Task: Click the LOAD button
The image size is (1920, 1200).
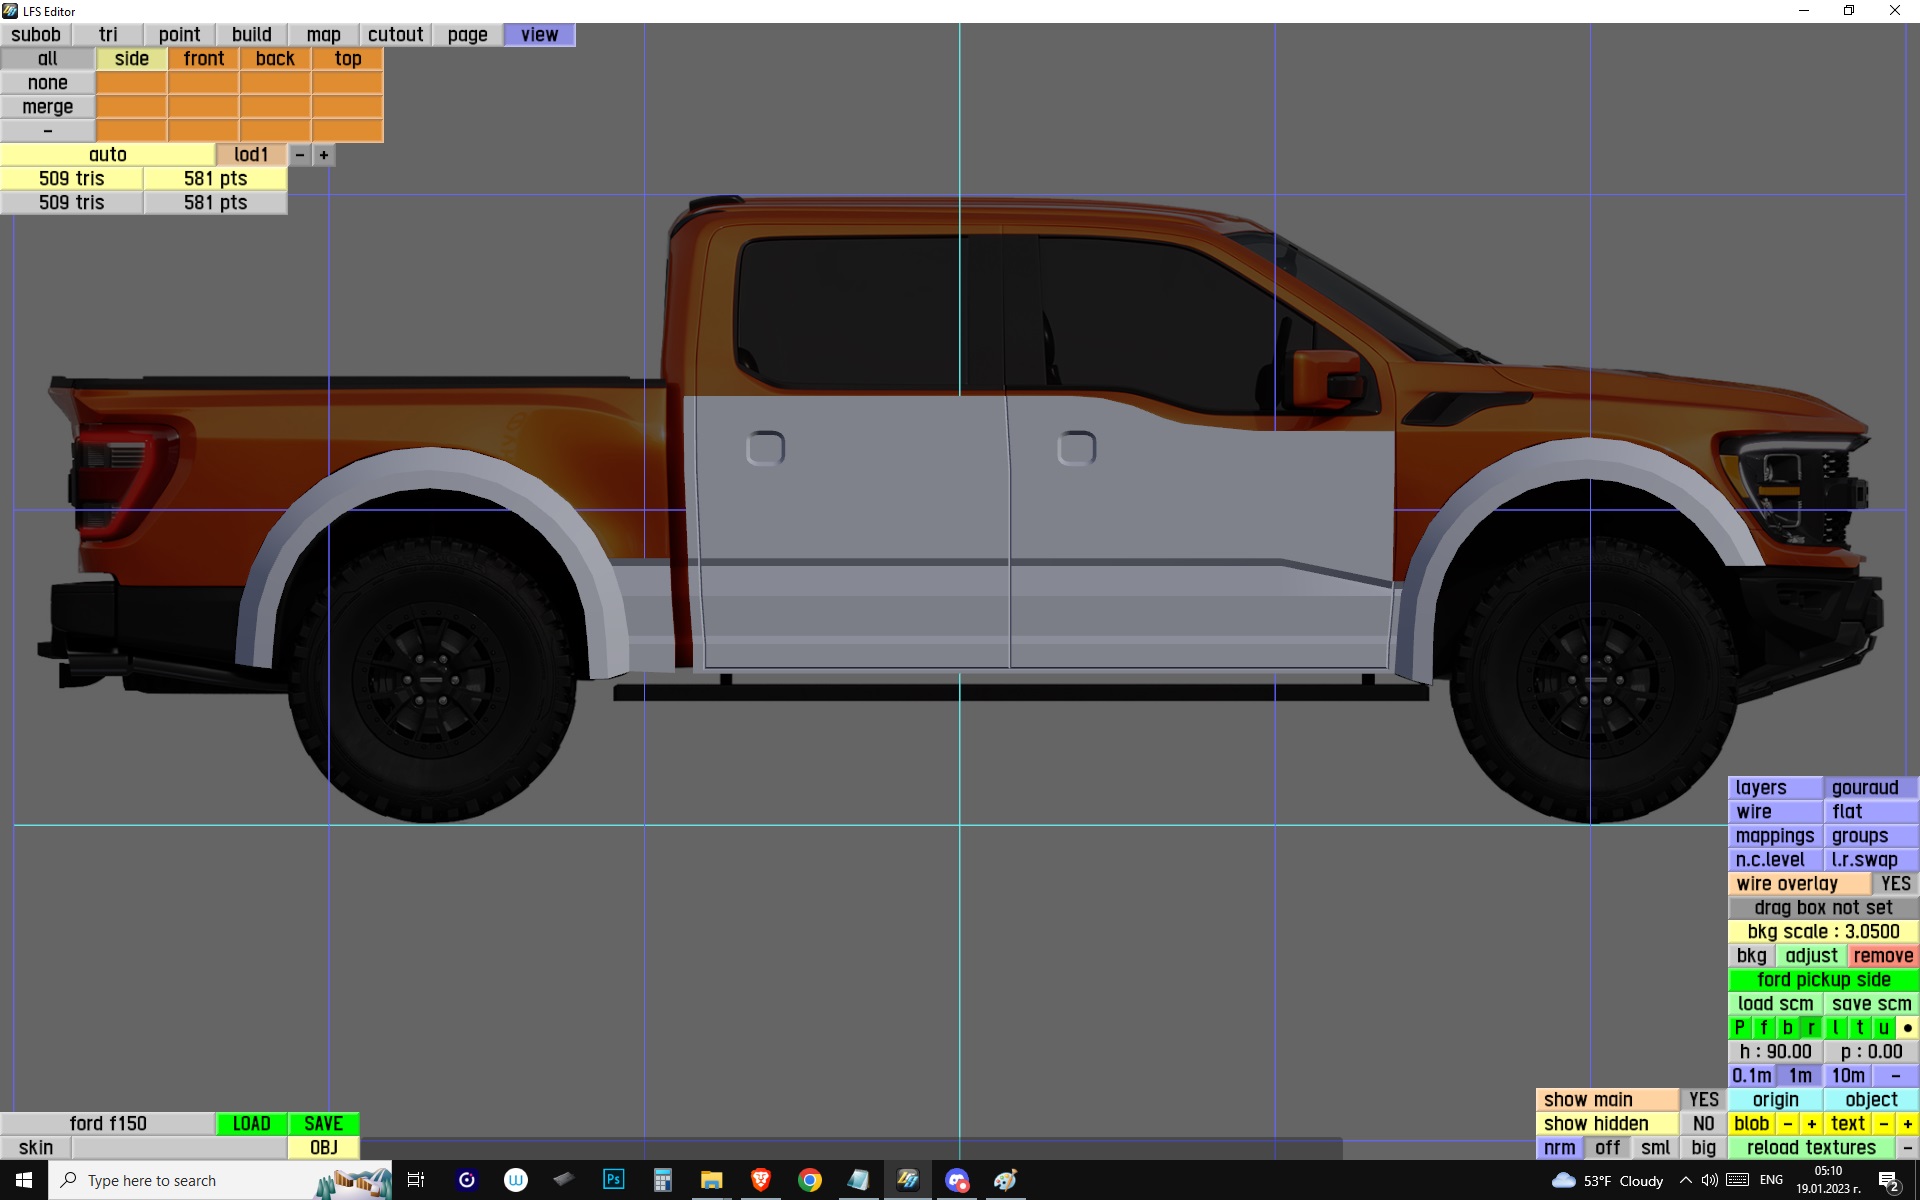Action: [251, 1124]
